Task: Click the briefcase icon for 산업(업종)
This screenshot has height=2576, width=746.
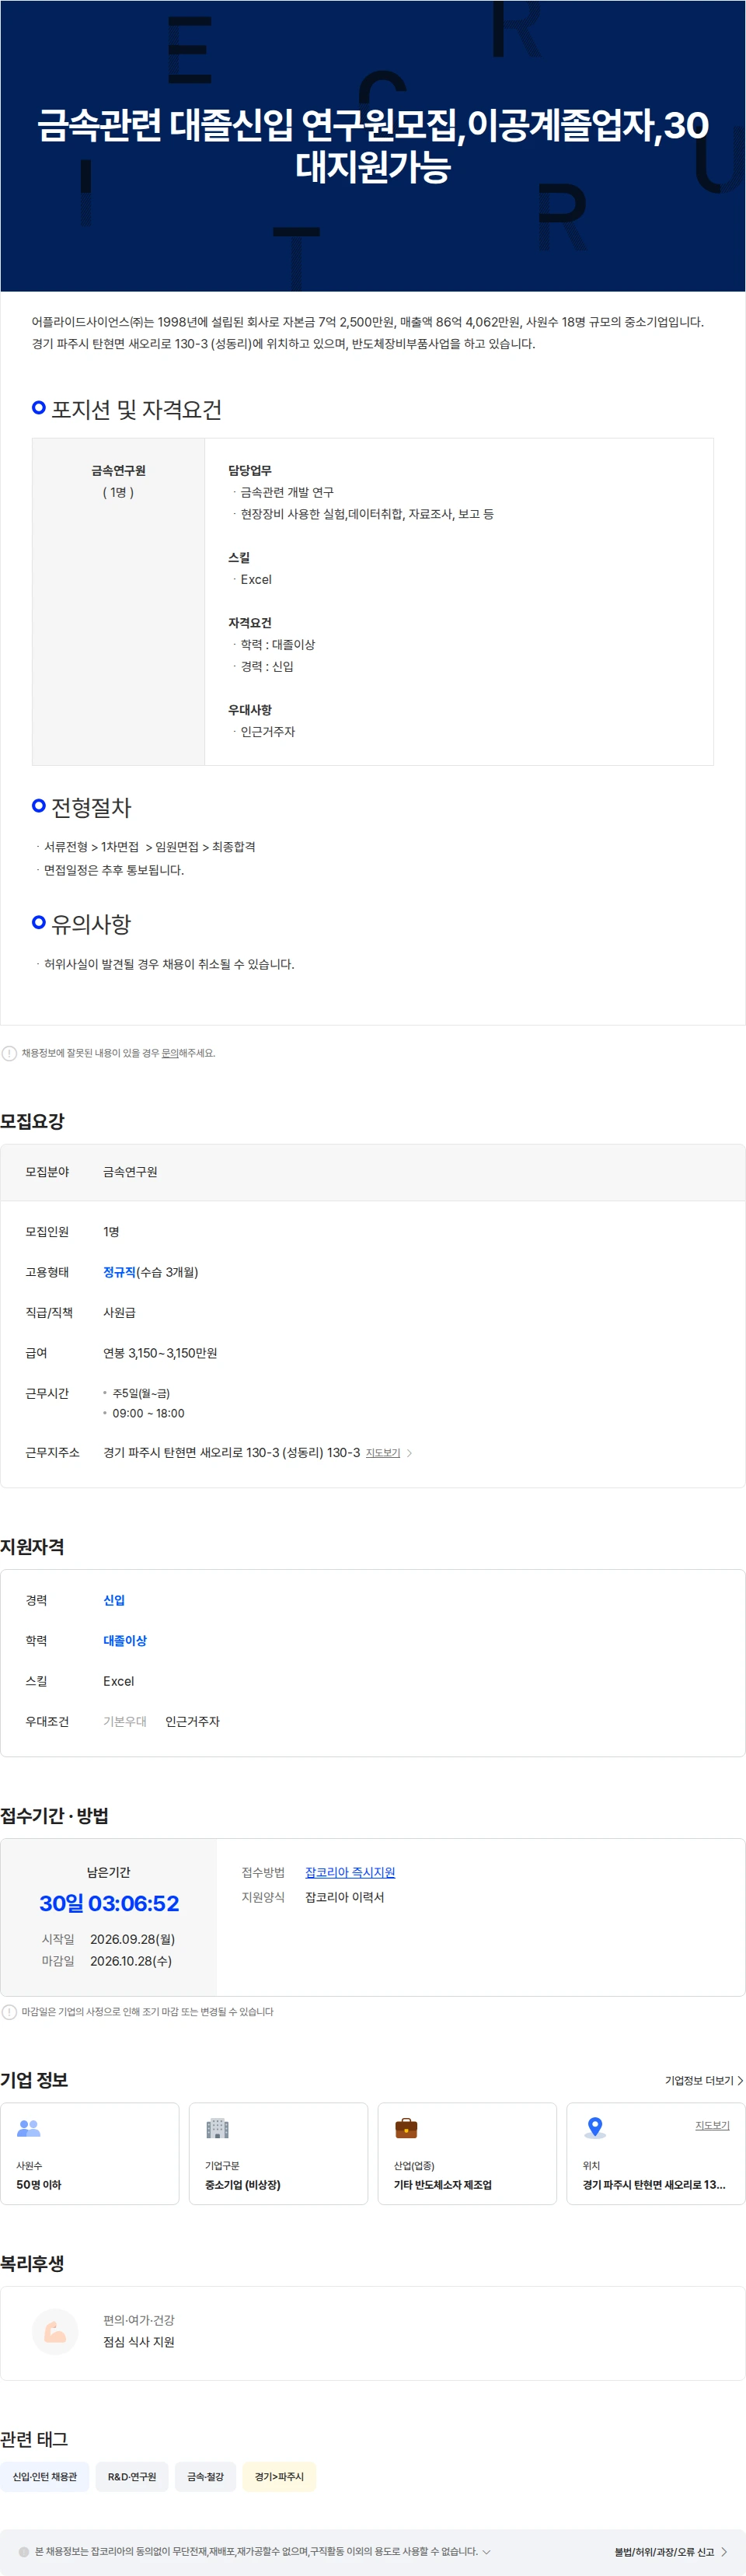Action: [406, 2127]
